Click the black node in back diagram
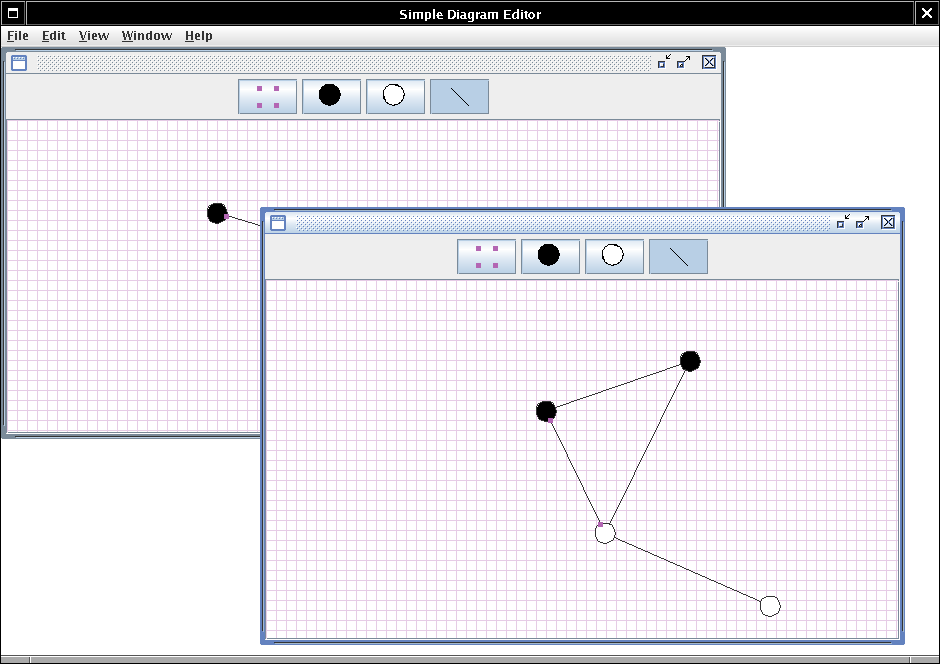The width and height of the screenshot is (940, 664). [217, 213]
